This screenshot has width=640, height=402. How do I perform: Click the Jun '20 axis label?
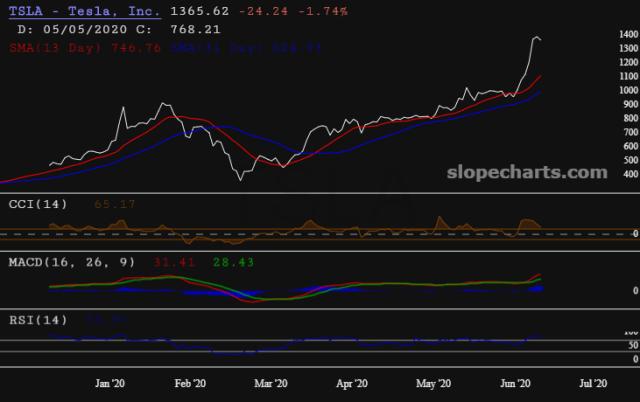click(x=515, y=383)
